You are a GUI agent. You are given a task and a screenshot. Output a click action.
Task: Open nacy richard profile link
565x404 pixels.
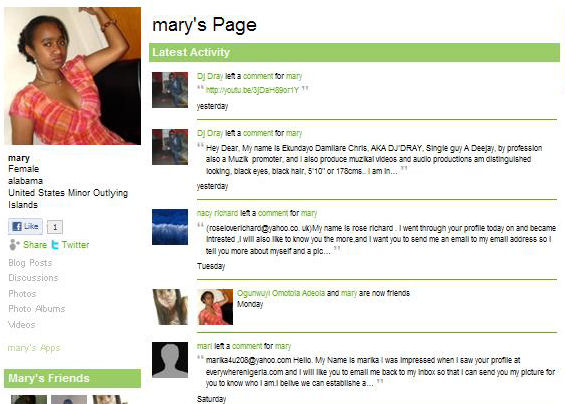click(x=217, y=213)
